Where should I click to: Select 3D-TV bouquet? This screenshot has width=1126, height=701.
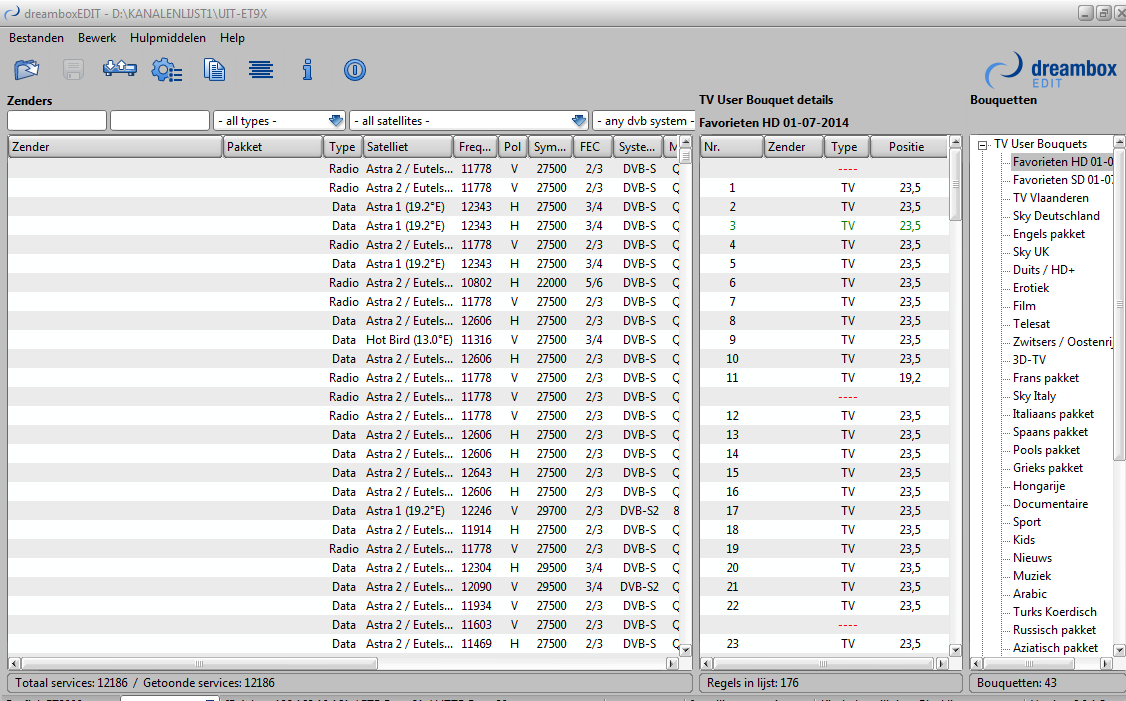coord(1029,360)
